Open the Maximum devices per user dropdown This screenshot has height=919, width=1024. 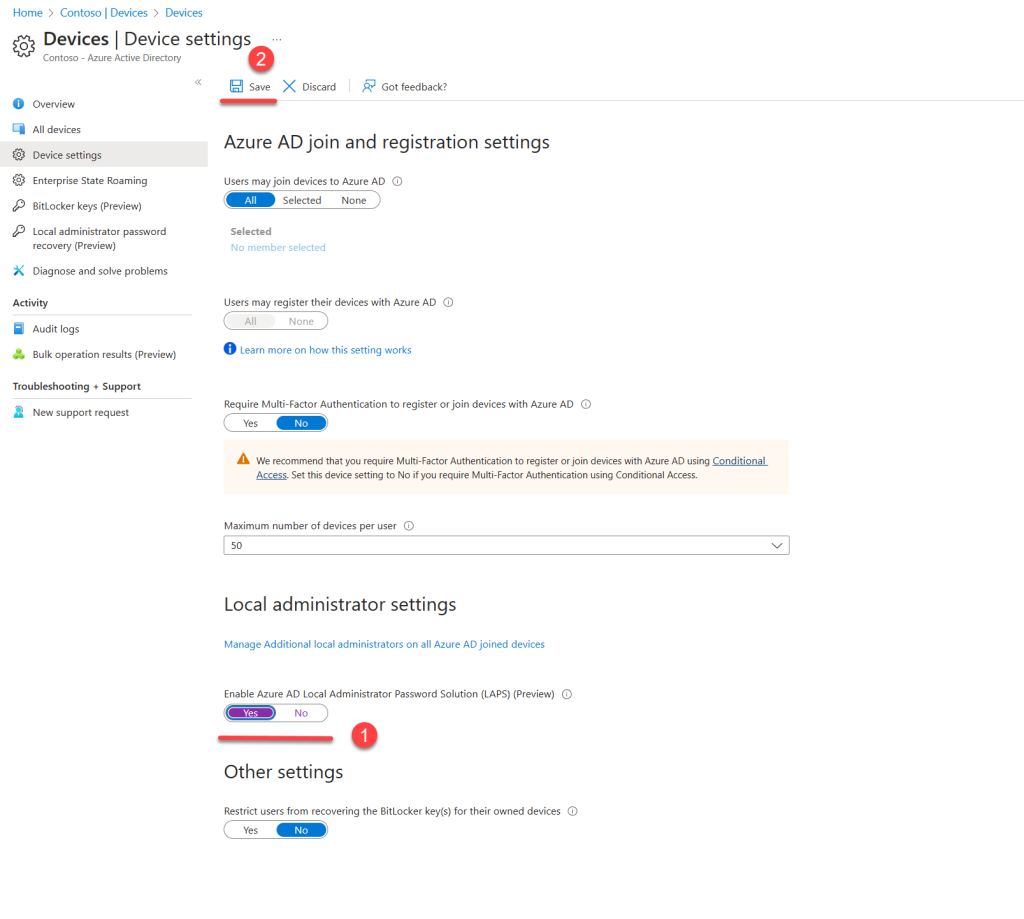[x=777, y=545]
